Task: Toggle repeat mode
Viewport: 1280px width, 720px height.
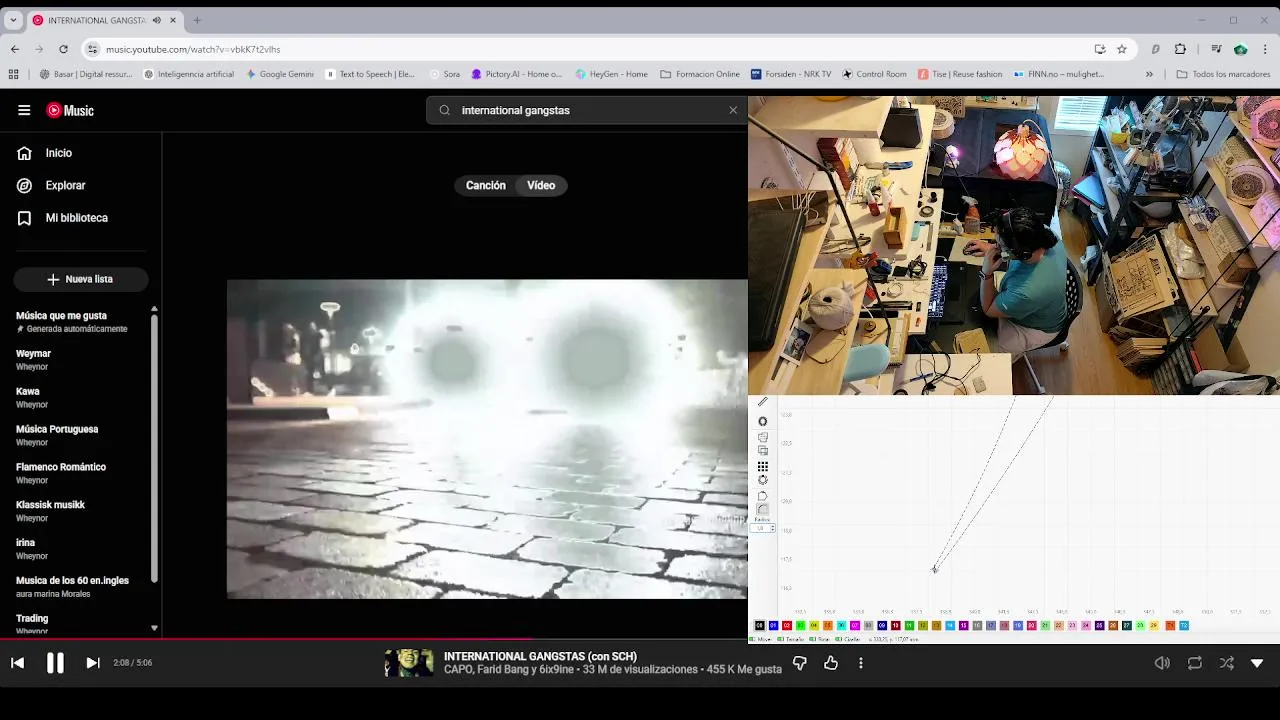Action: click(x=1195, y=662)
